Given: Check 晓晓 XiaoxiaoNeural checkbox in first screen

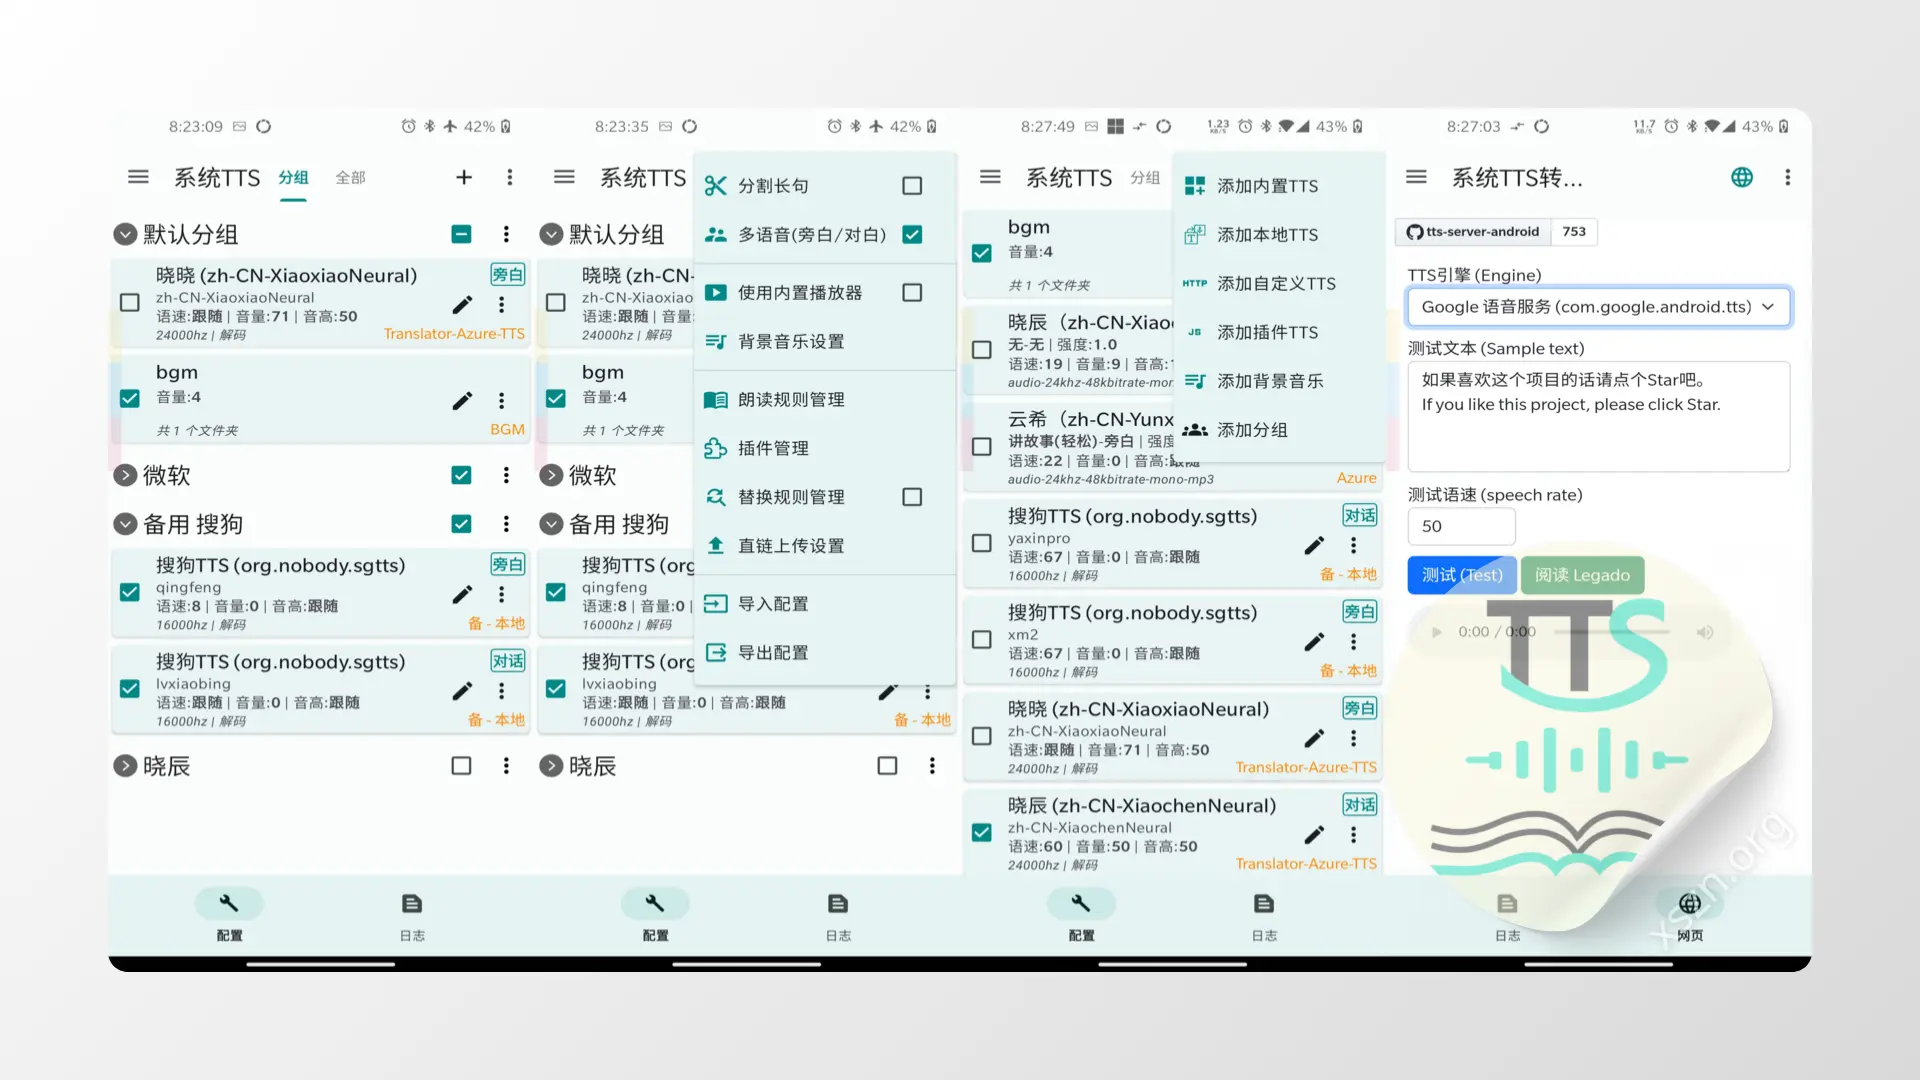Looking at the screenshot, I should coord(130,302).
